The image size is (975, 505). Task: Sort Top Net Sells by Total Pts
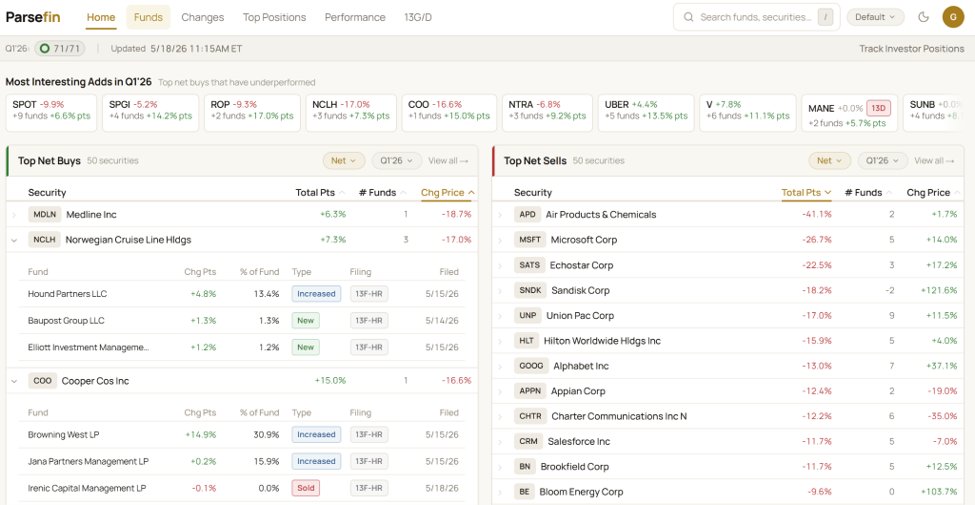tap(806, 193)
